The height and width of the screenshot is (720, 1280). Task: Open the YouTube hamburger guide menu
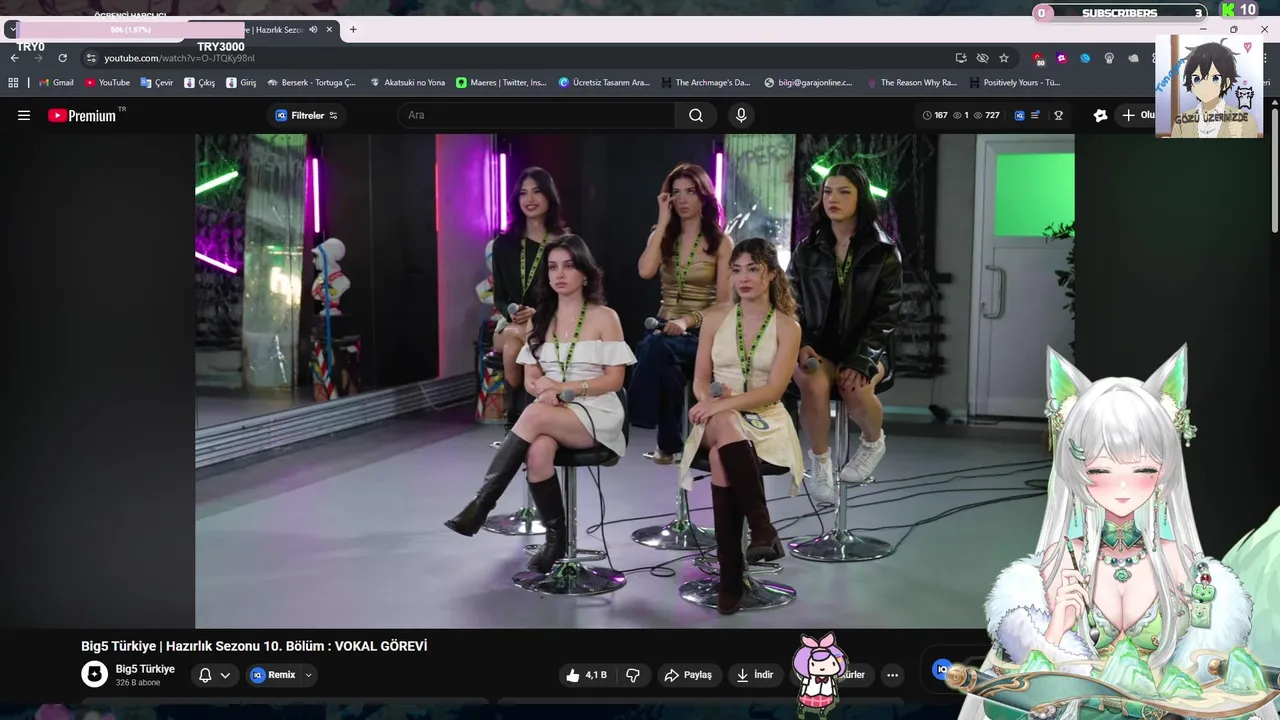[x=24, y=115]
